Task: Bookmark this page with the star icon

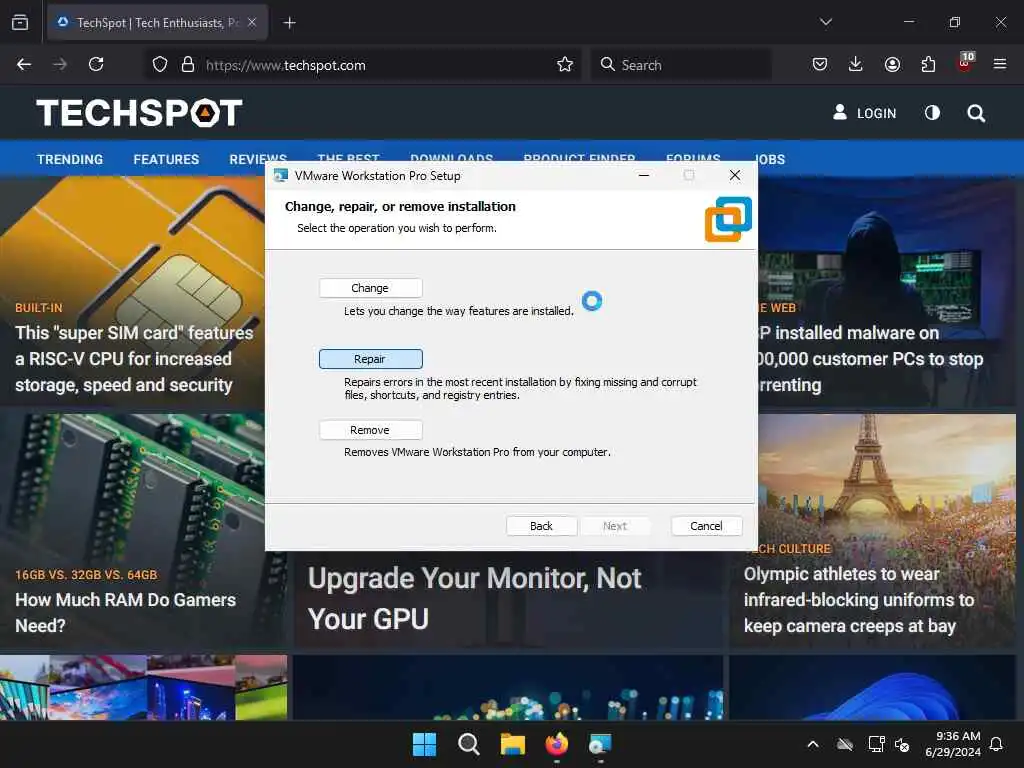Action: 565,65
